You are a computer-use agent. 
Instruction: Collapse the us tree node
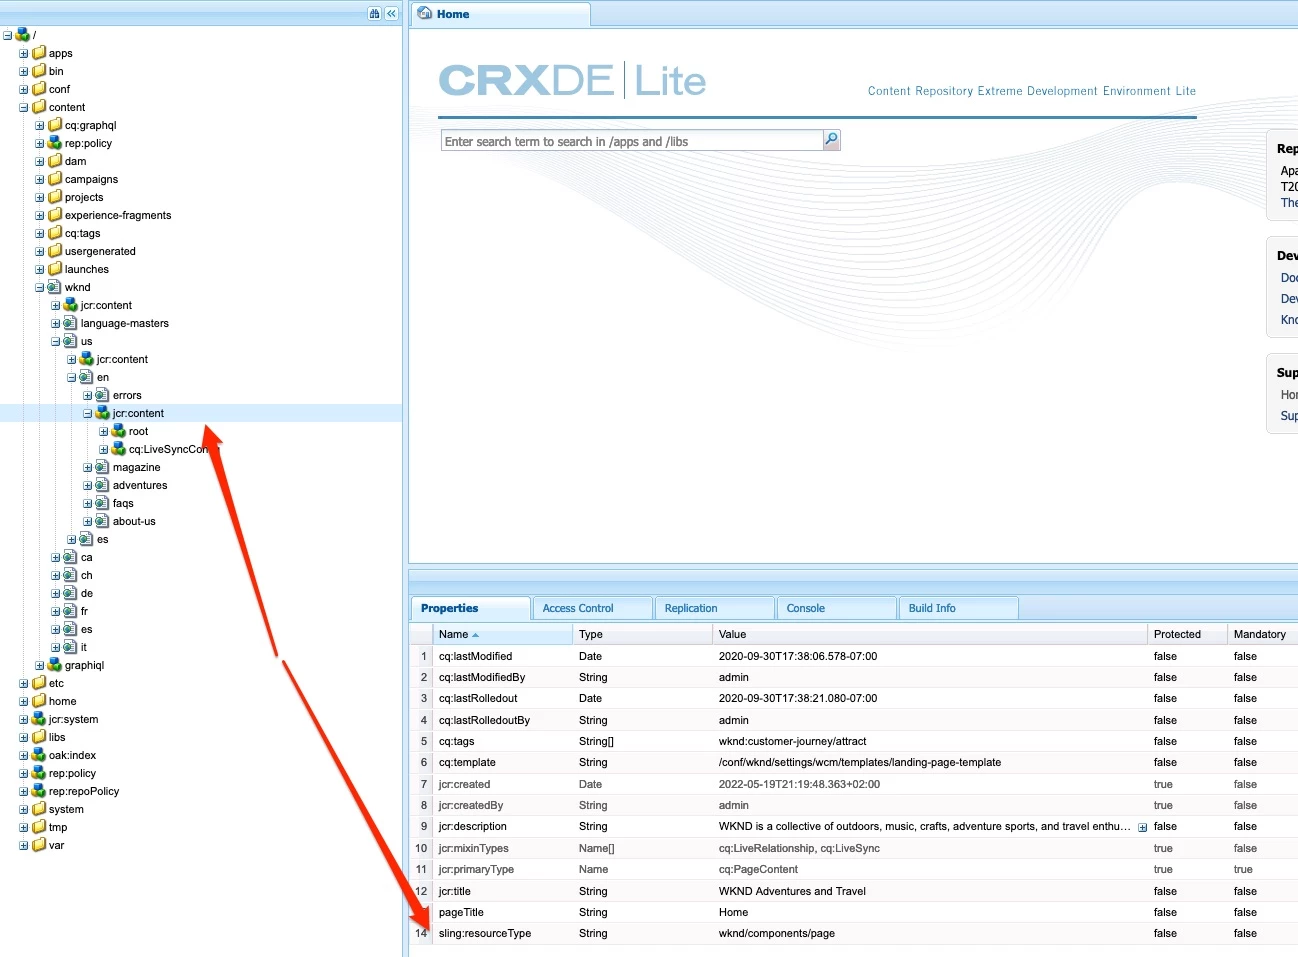tap(56, 342)
